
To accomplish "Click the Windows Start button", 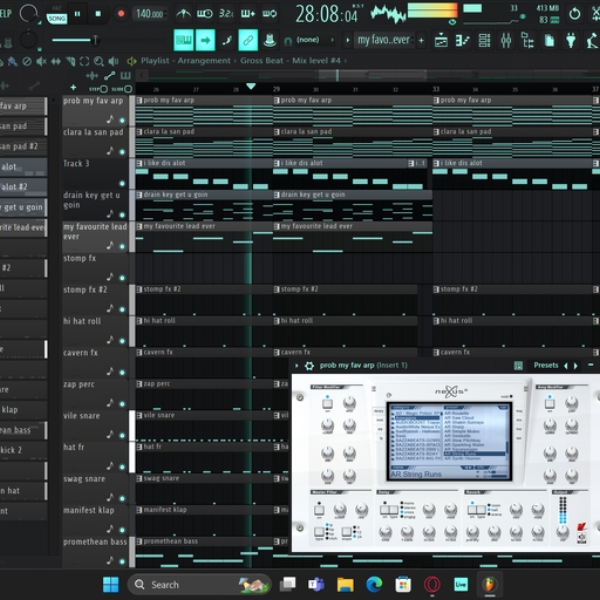I will tap(111, 584).
